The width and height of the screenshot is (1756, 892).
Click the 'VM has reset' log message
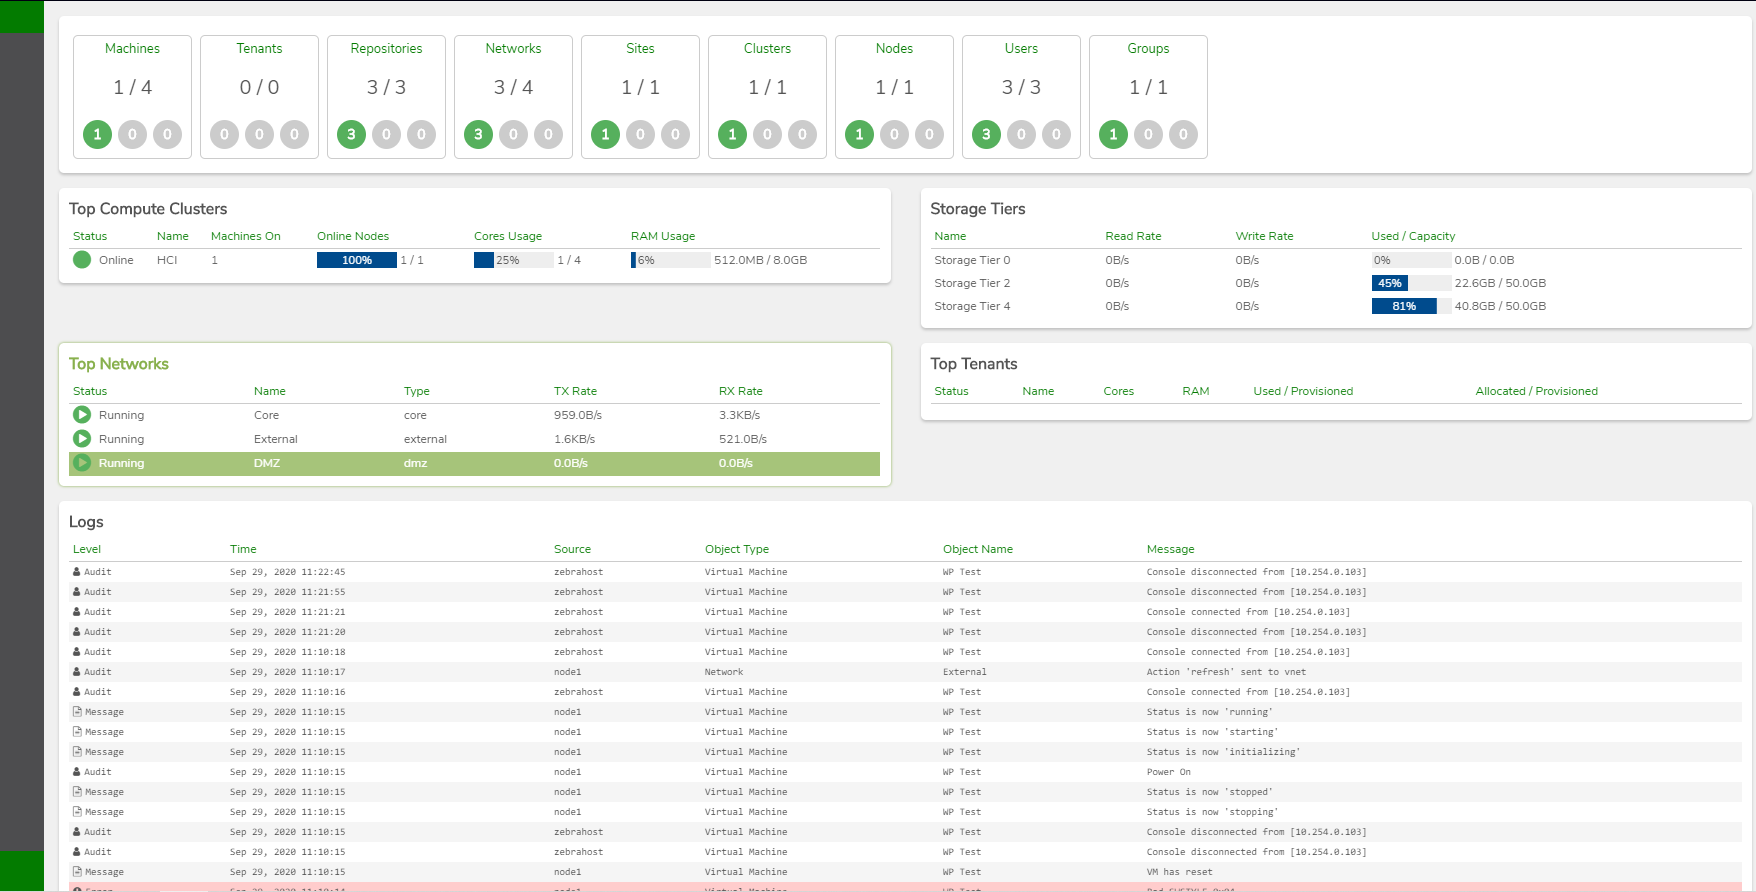1179,872
